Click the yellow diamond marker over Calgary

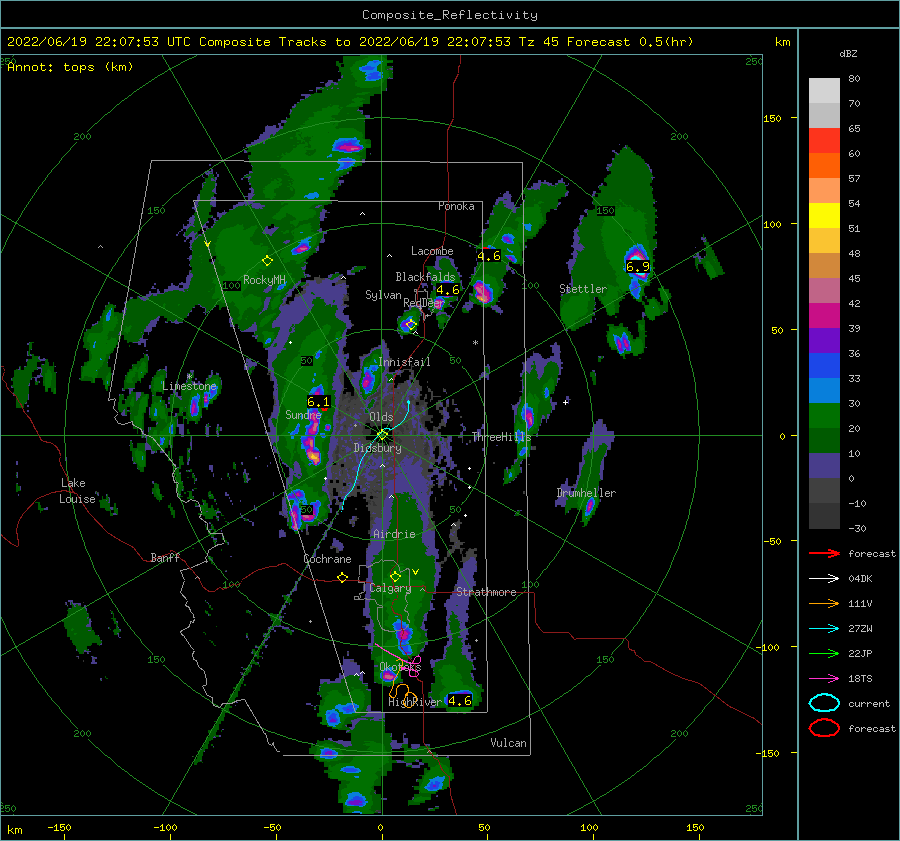click(395, 576)
